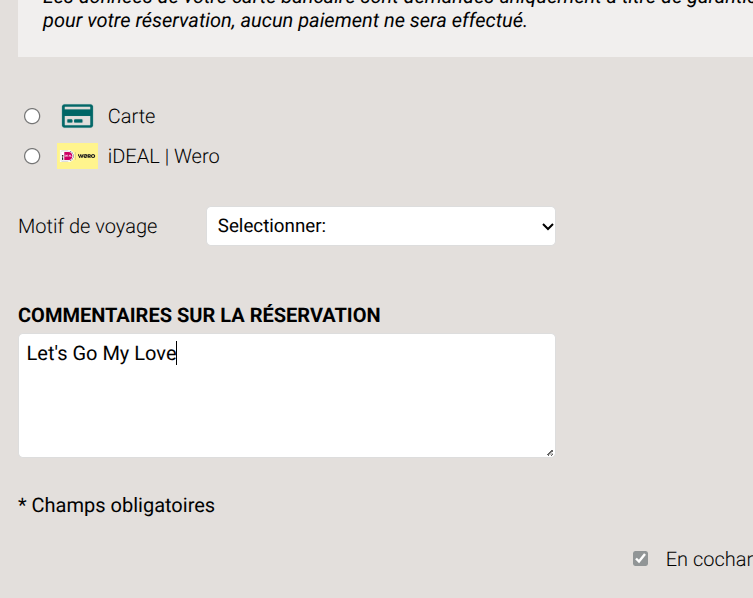The image size is (753, 598).
Task: Click the "Let's Go My Love" comment text
Action: click(x=101, y=353)
